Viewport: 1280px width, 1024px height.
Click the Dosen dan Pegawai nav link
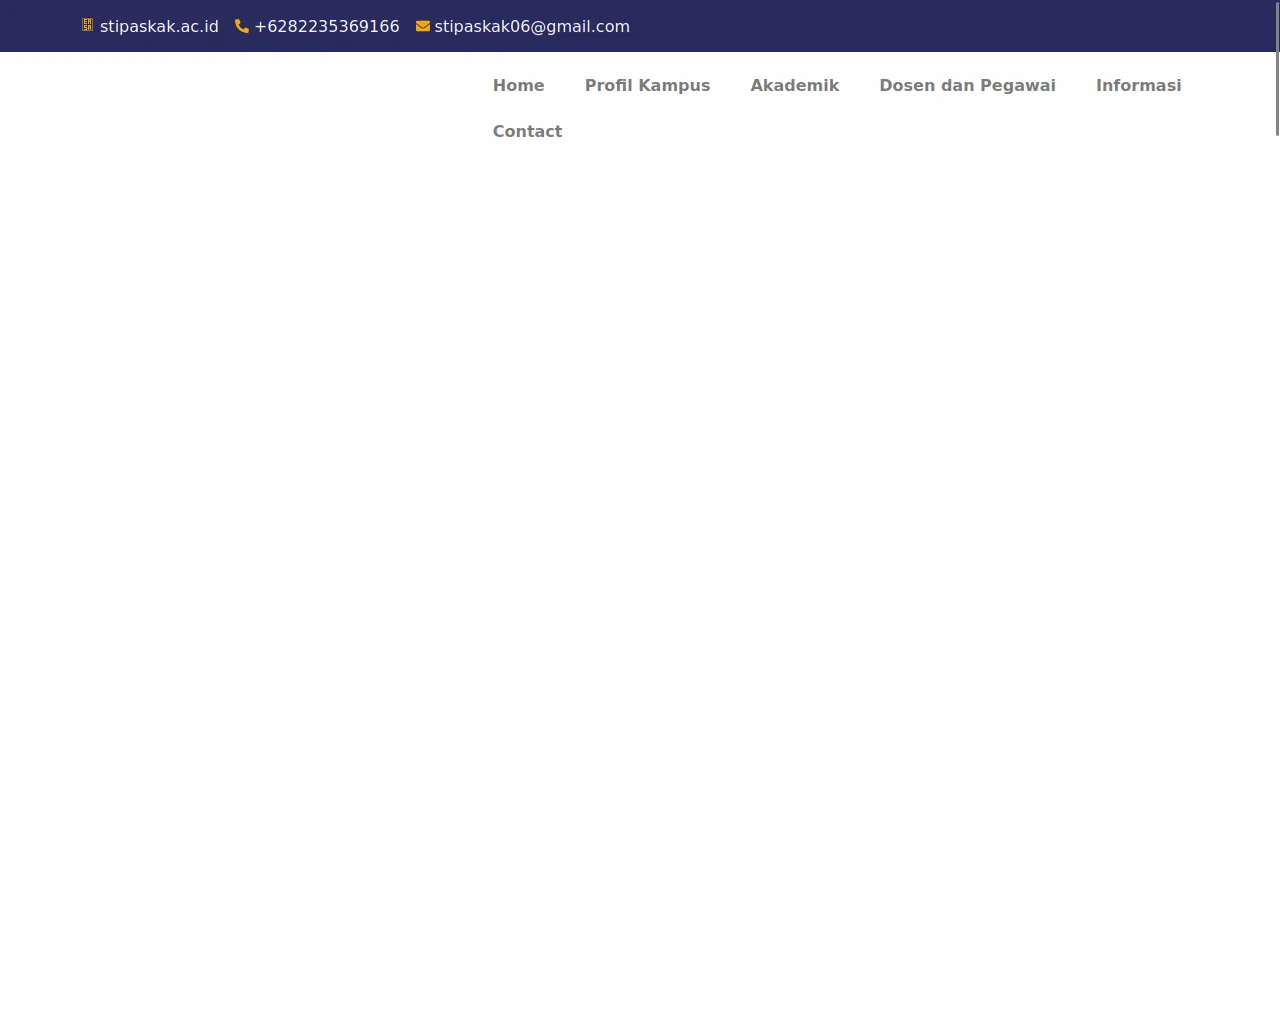[967, 85]
